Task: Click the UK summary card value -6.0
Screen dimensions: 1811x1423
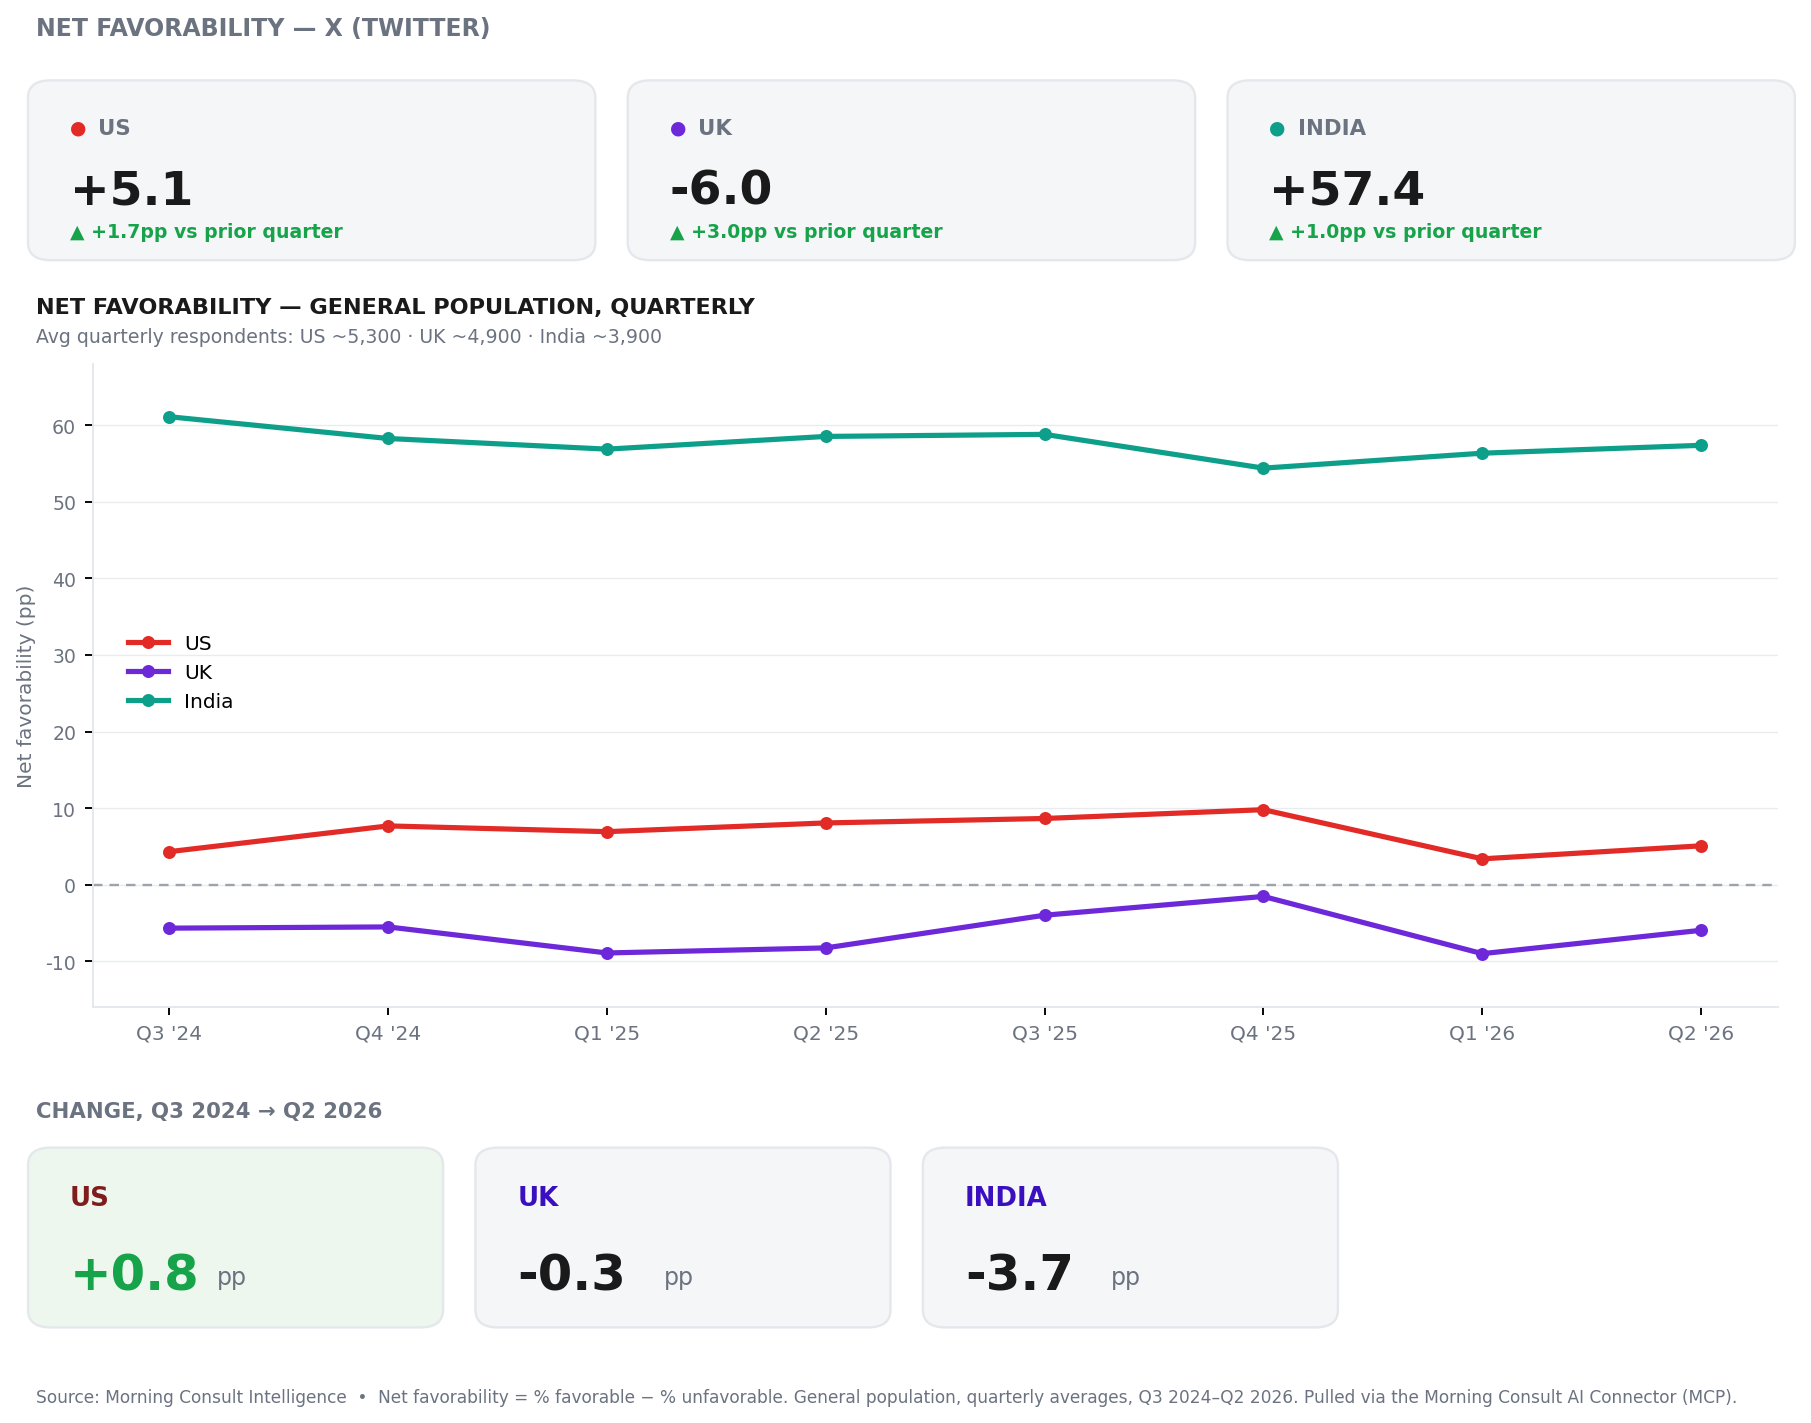Action: click(x=720, y=190)
